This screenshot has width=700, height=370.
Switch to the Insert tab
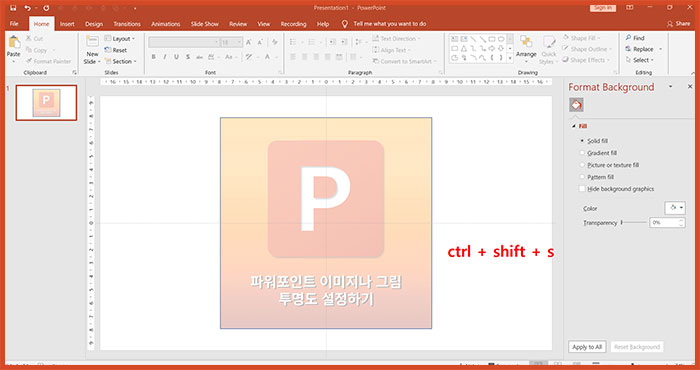tap(67, 24)
